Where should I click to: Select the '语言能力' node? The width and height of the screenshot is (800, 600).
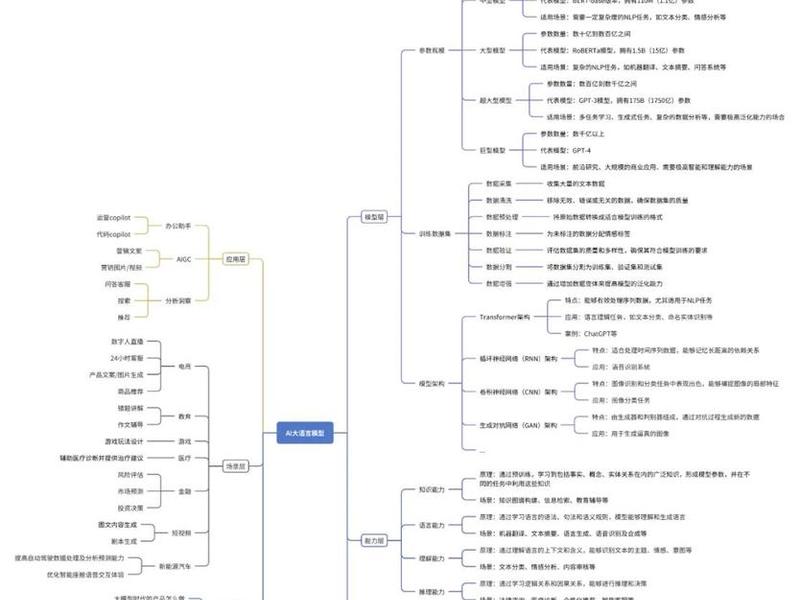[x=432, y=525]
